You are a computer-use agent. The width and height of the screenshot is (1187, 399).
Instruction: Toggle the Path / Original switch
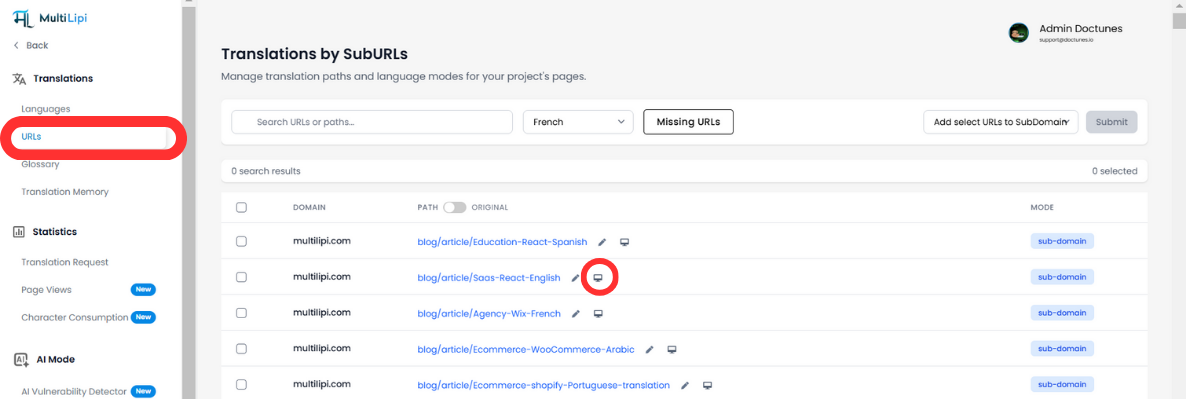coord(454,207)
